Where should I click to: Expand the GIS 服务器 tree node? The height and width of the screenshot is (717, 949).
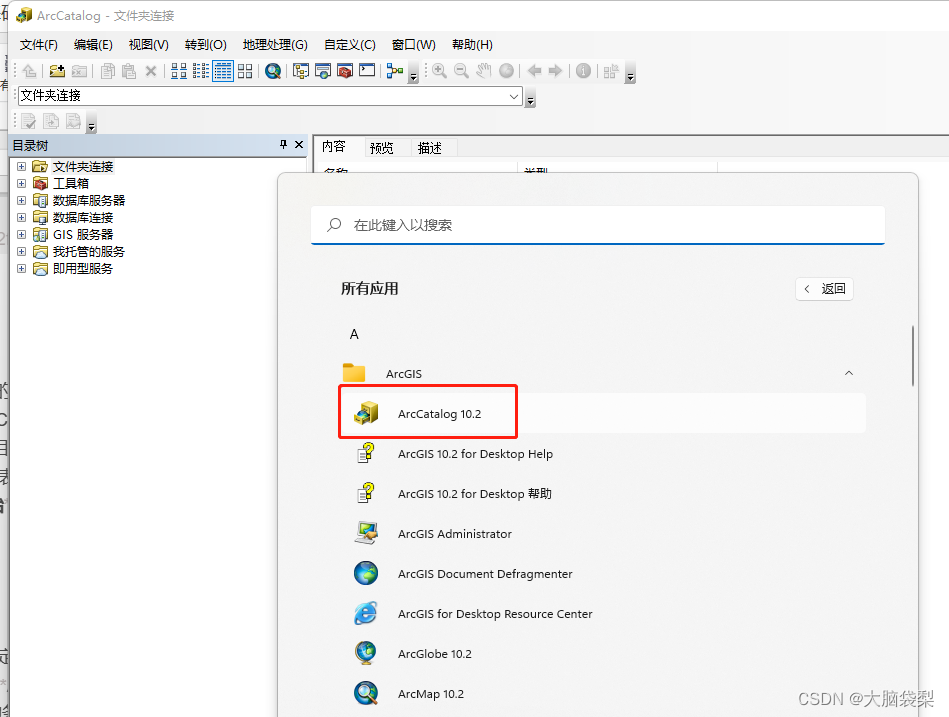click(x=22, y=234)
